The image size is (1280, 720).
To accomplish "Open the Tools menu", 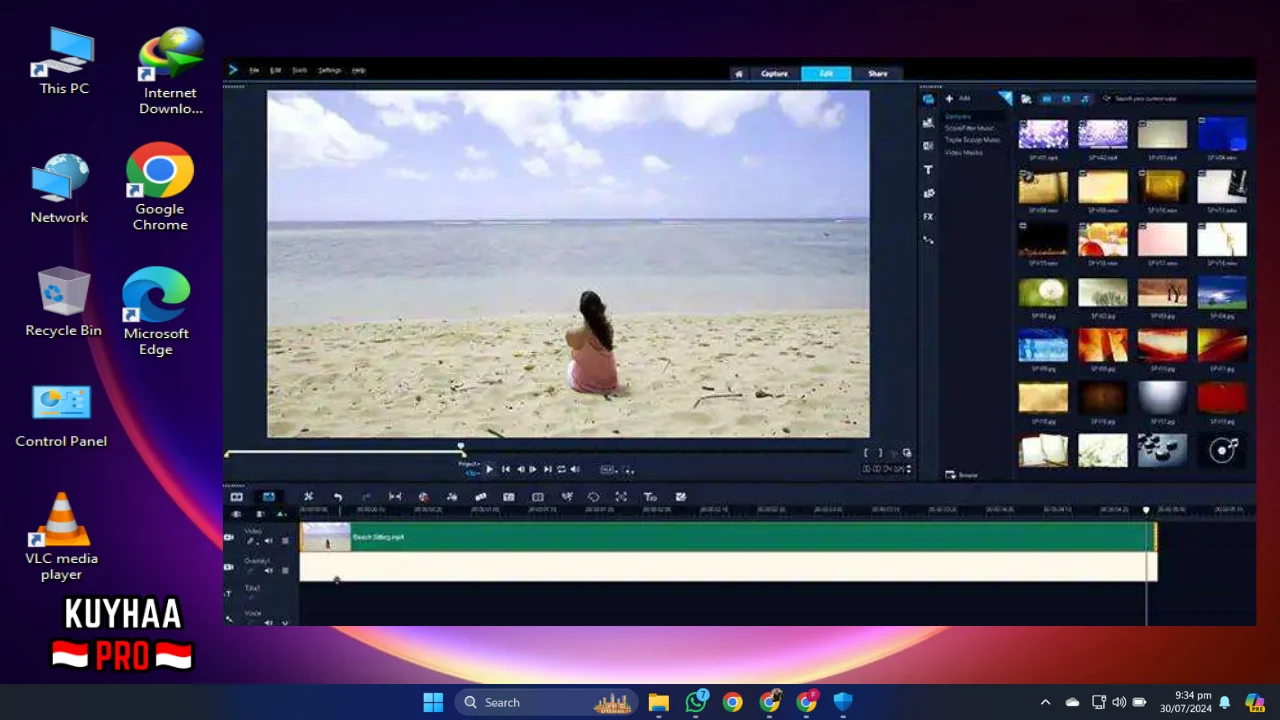I will (x=300, y=71).
